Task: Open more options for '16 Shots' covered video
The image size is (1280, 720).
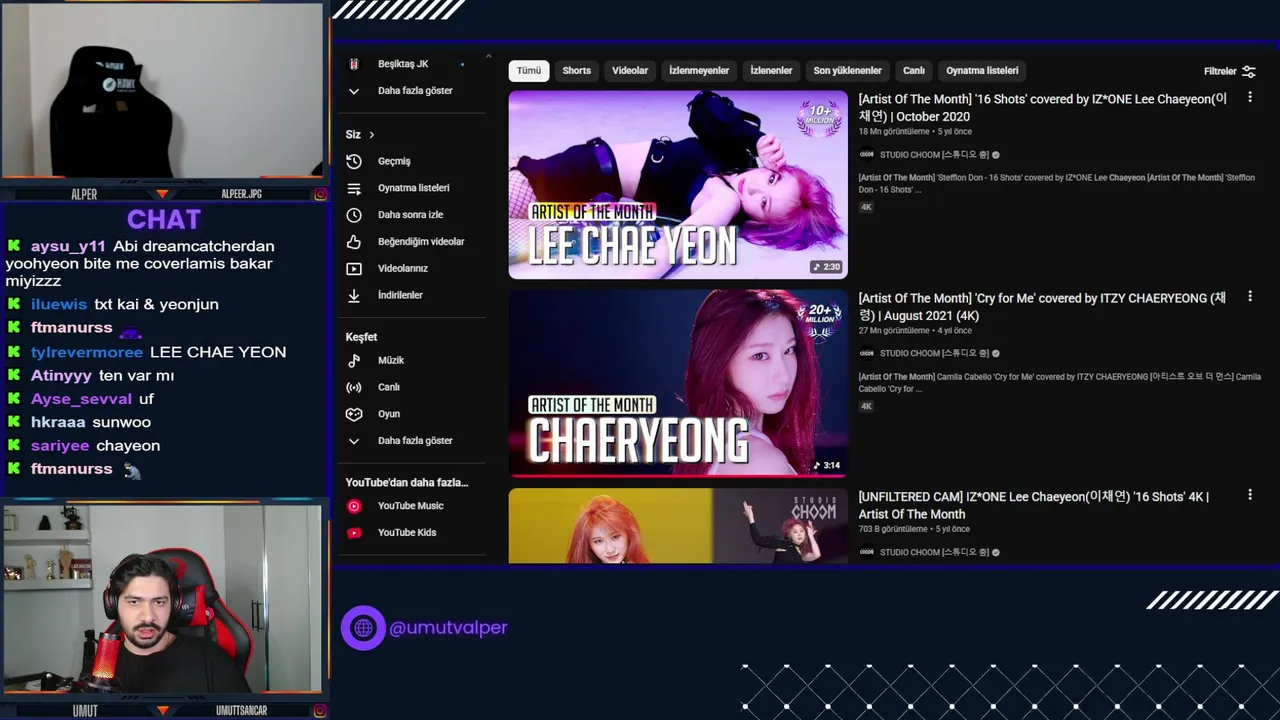Action: (x=1249, y=98)
